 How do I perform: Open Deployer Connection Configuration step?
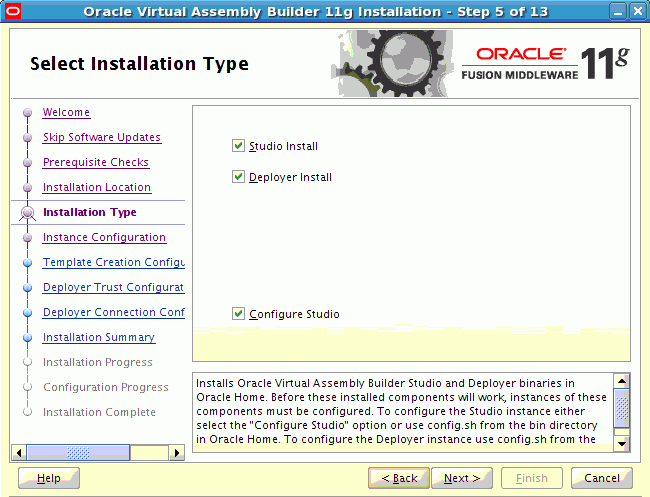coord(114,312)
